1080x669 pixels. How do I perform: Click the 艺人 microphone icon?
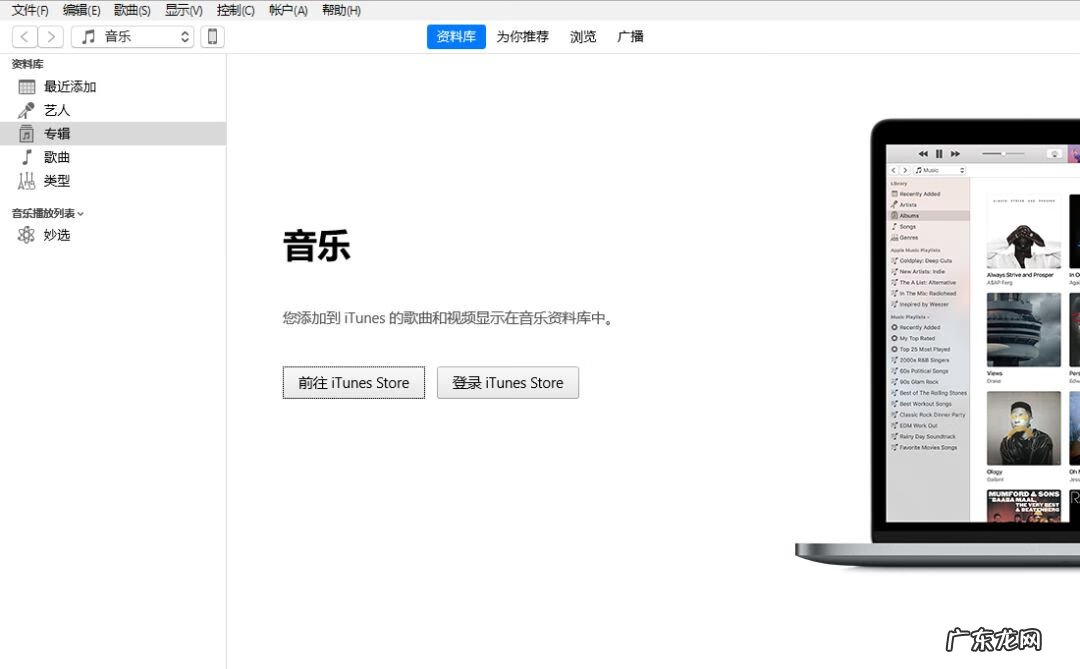tap(26, 110)
